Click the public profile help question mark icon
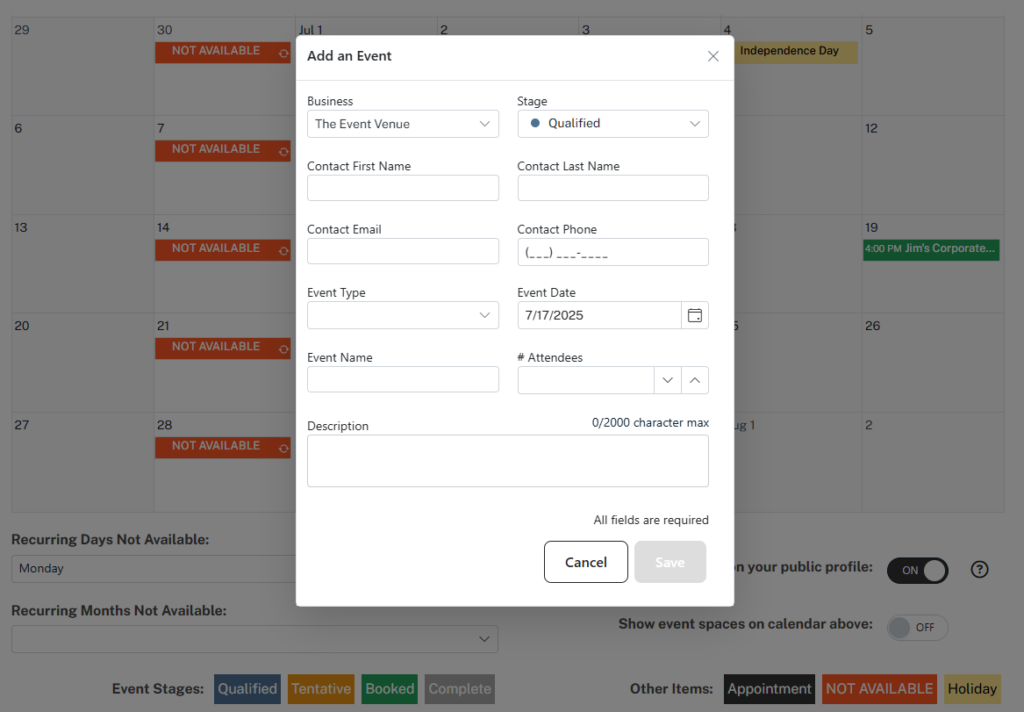This screenshot has height=712, width=1024. [980, 570]
